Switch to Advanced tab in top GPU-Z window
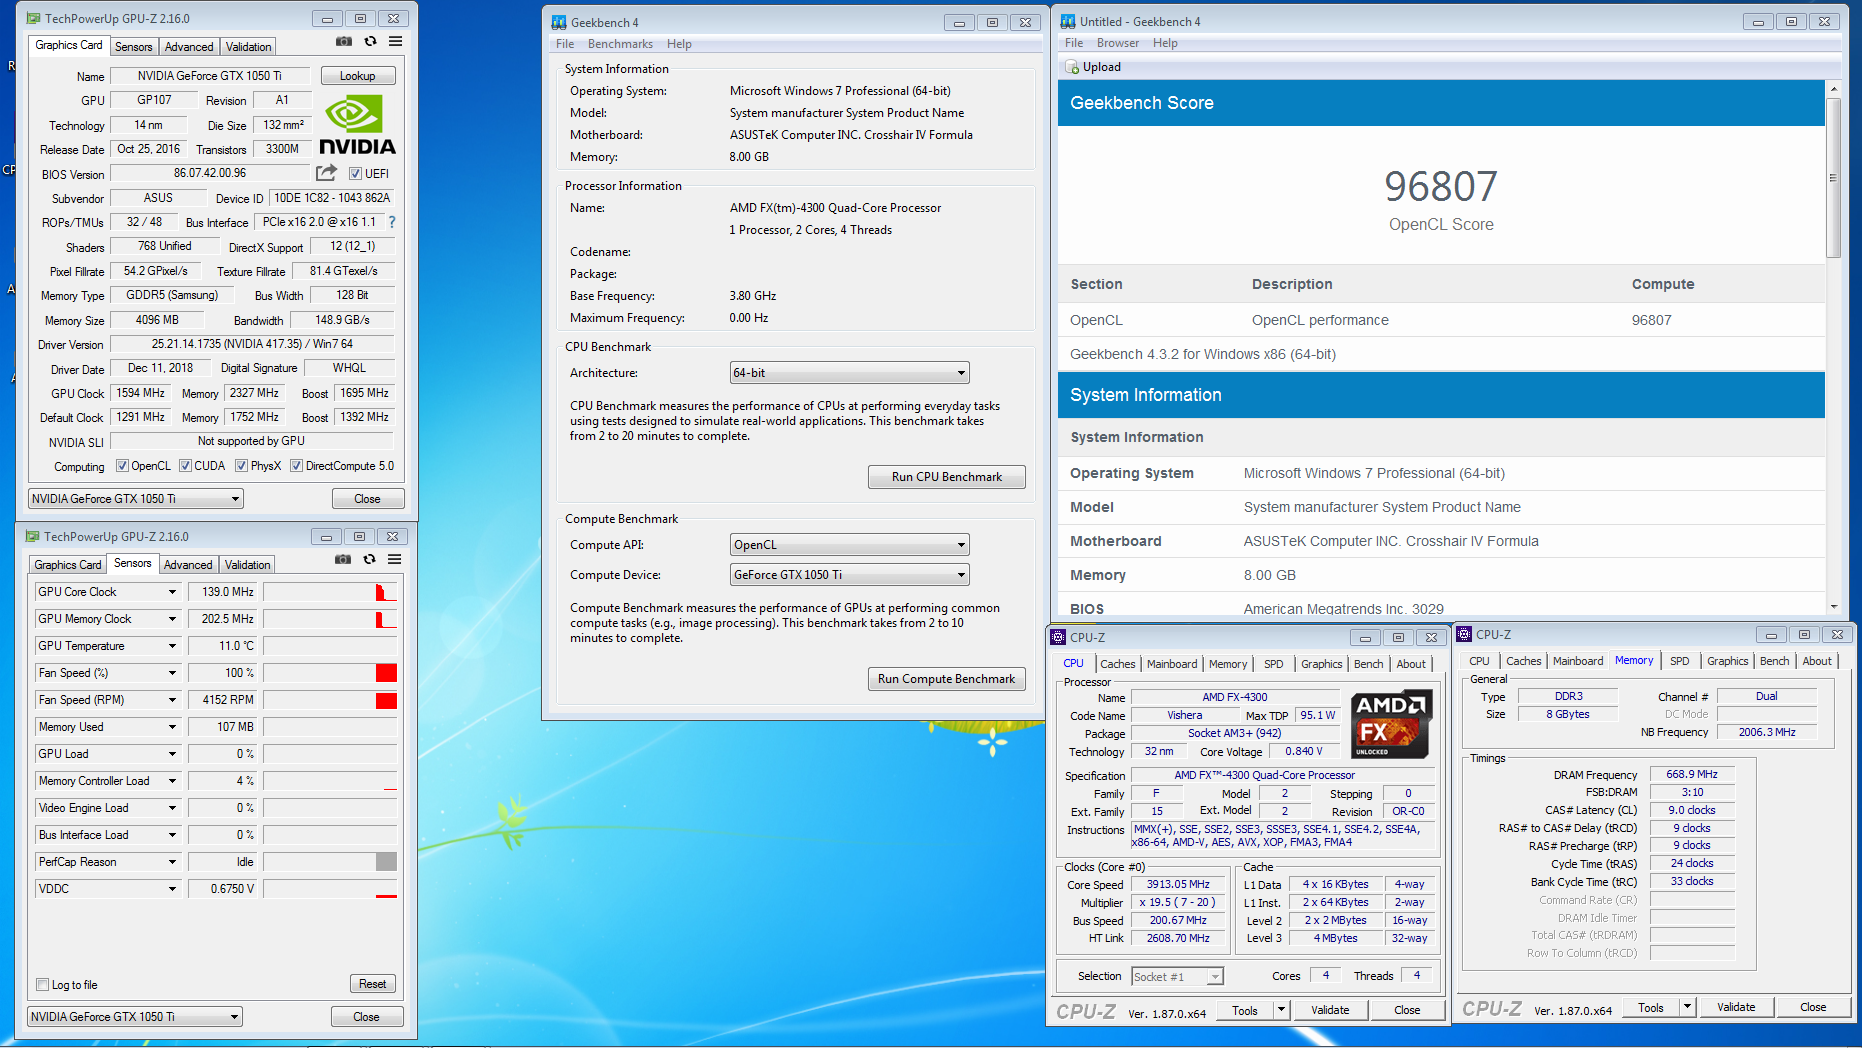1862x1048 pixels. point(189,47)
